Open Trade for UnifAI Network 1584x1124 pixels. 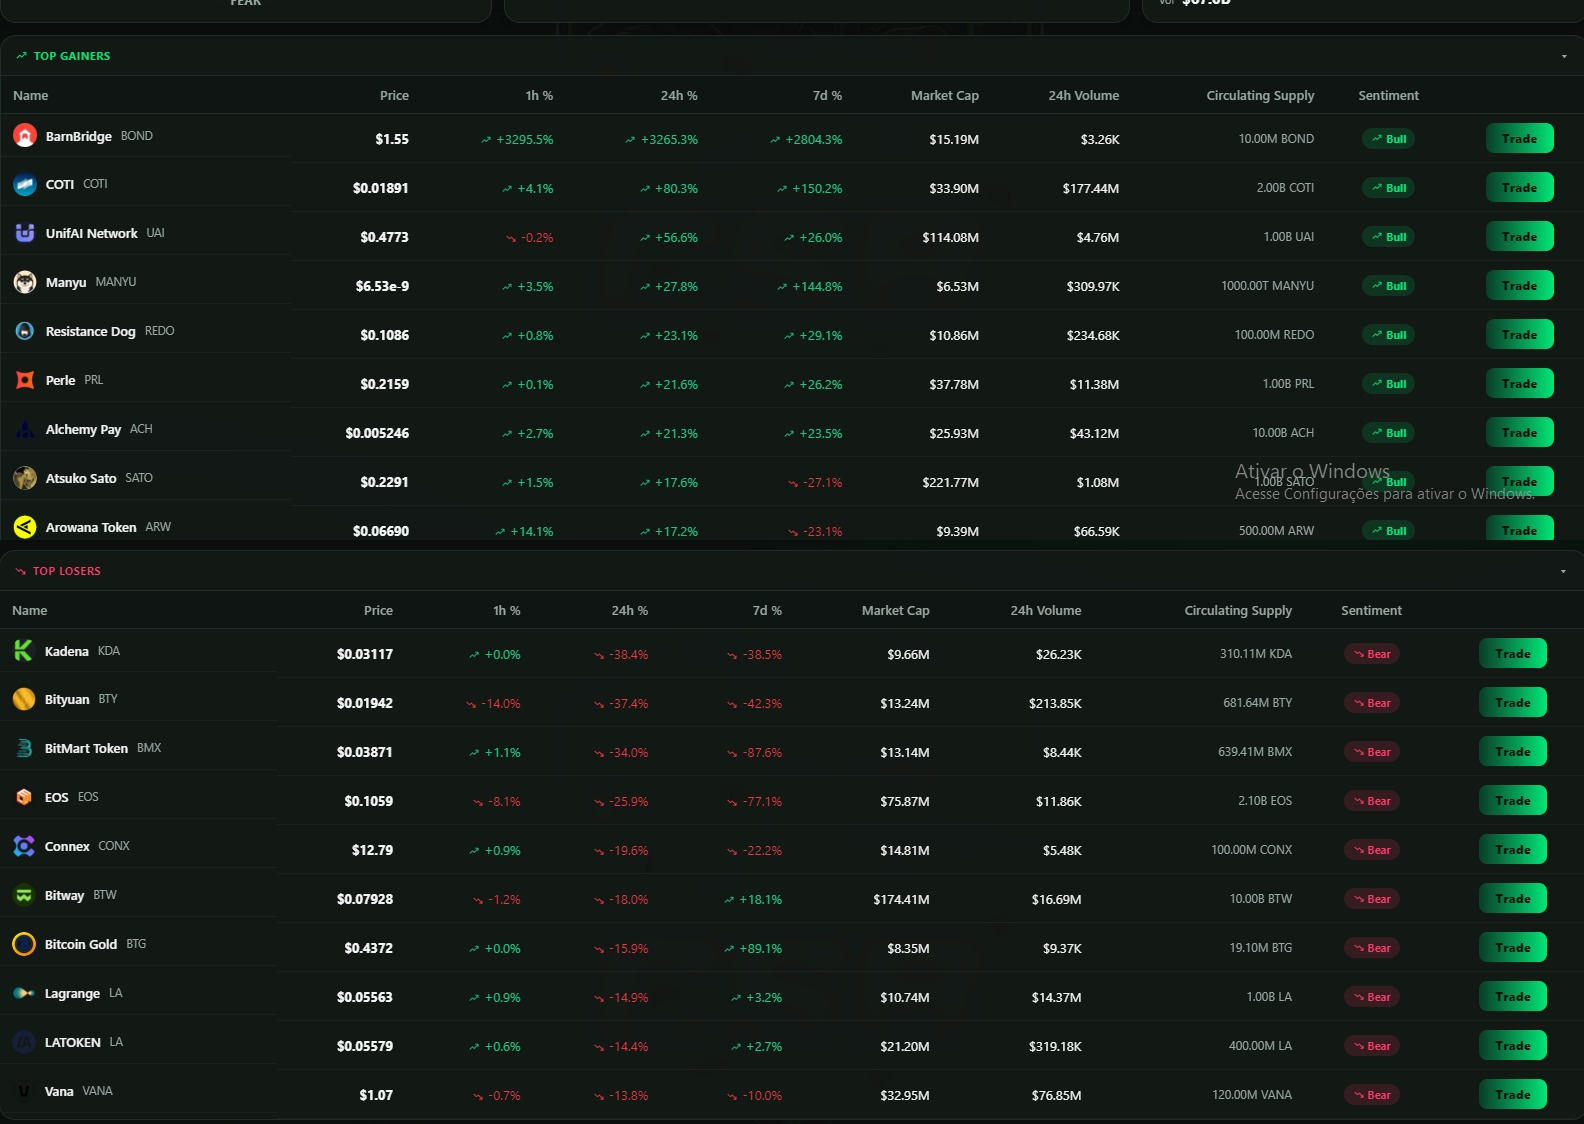pyautogui.click(x=1519, y=236)
